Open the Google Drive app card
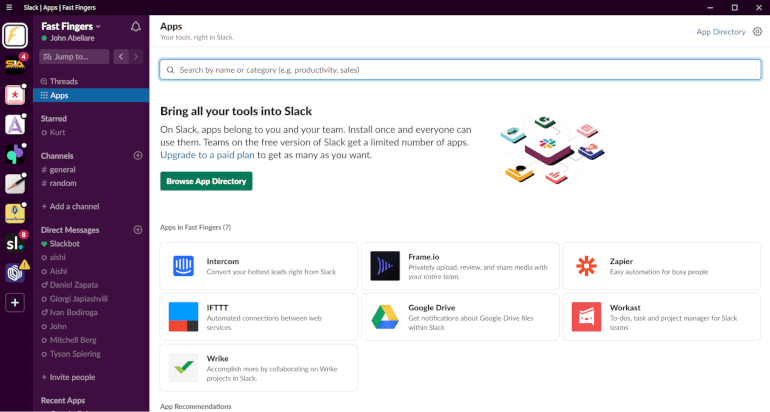 (460, 317)
